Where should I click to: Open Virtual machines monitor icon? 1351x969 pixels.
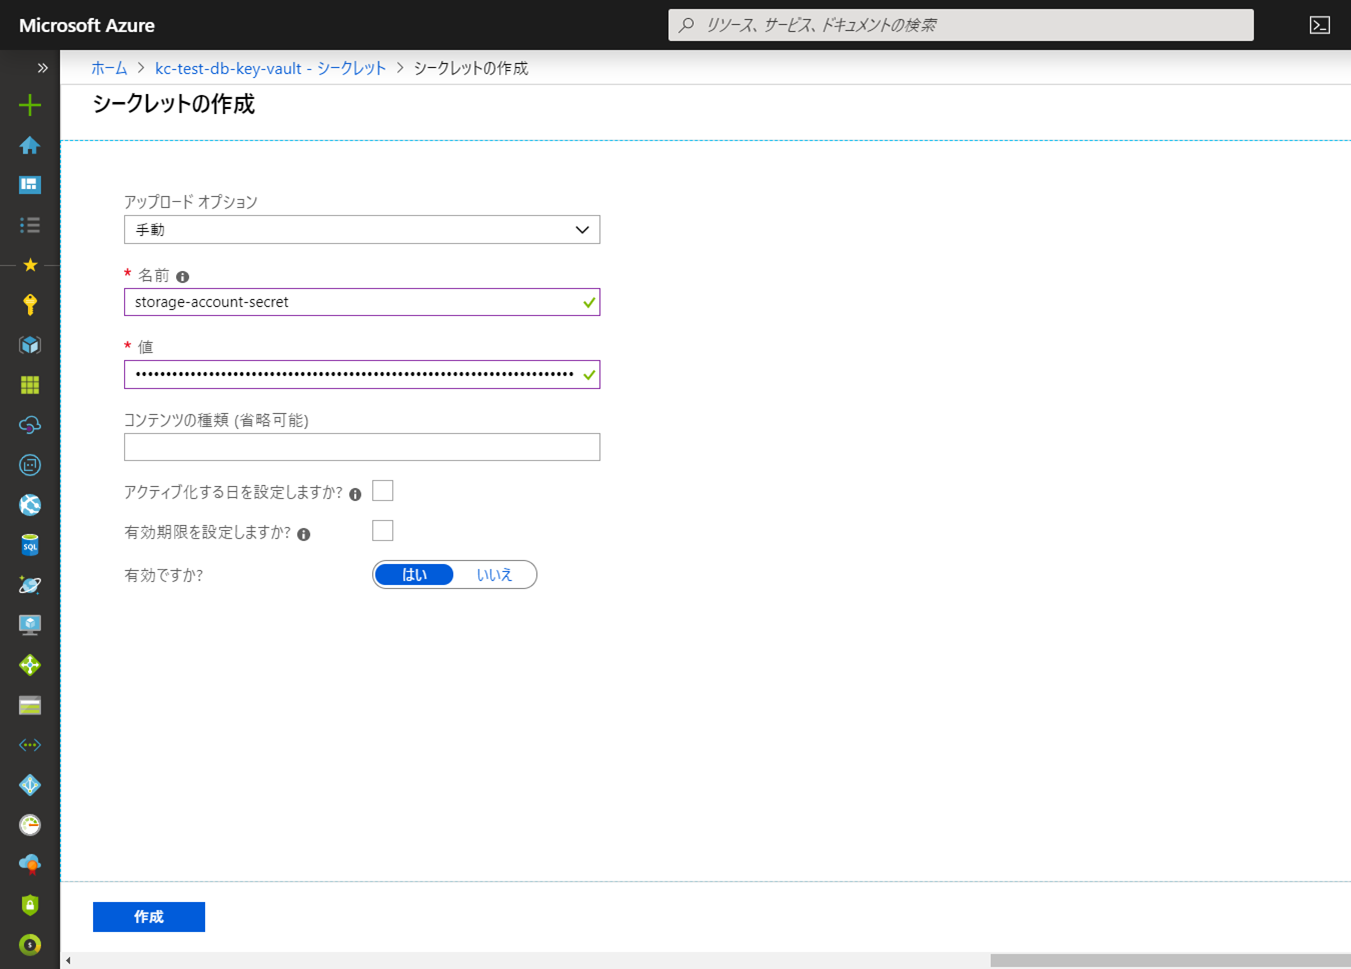click(30, 625)
